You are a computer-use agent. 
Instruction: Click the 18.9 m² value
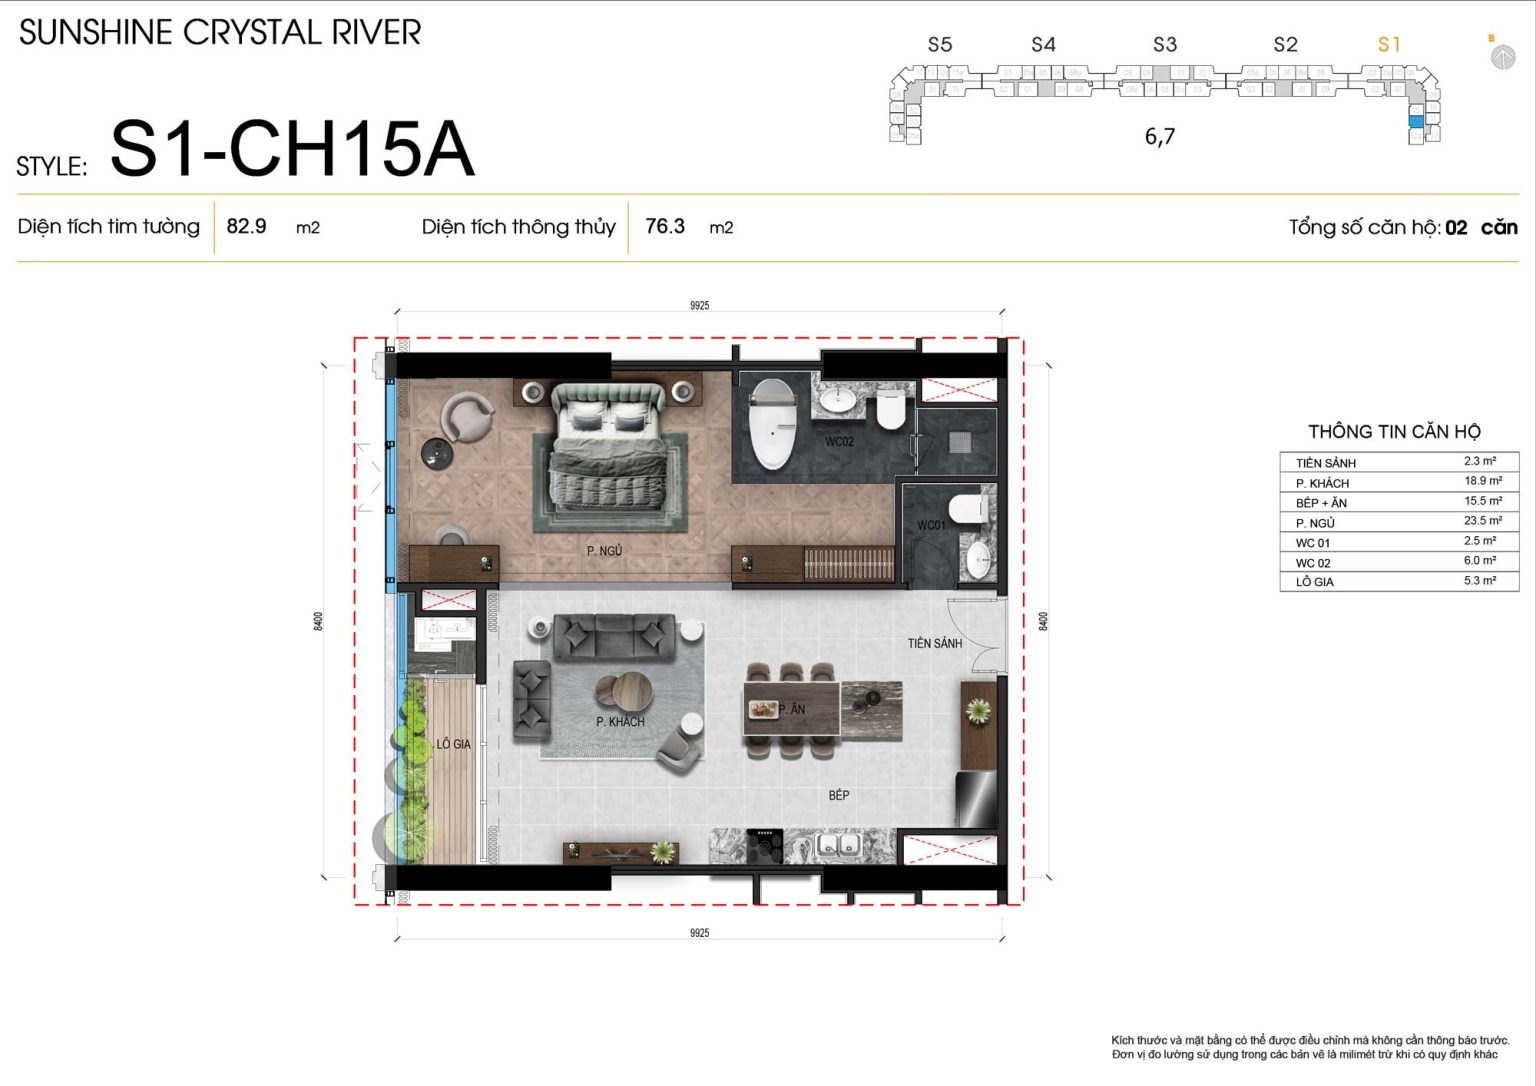click(1483, 481)
